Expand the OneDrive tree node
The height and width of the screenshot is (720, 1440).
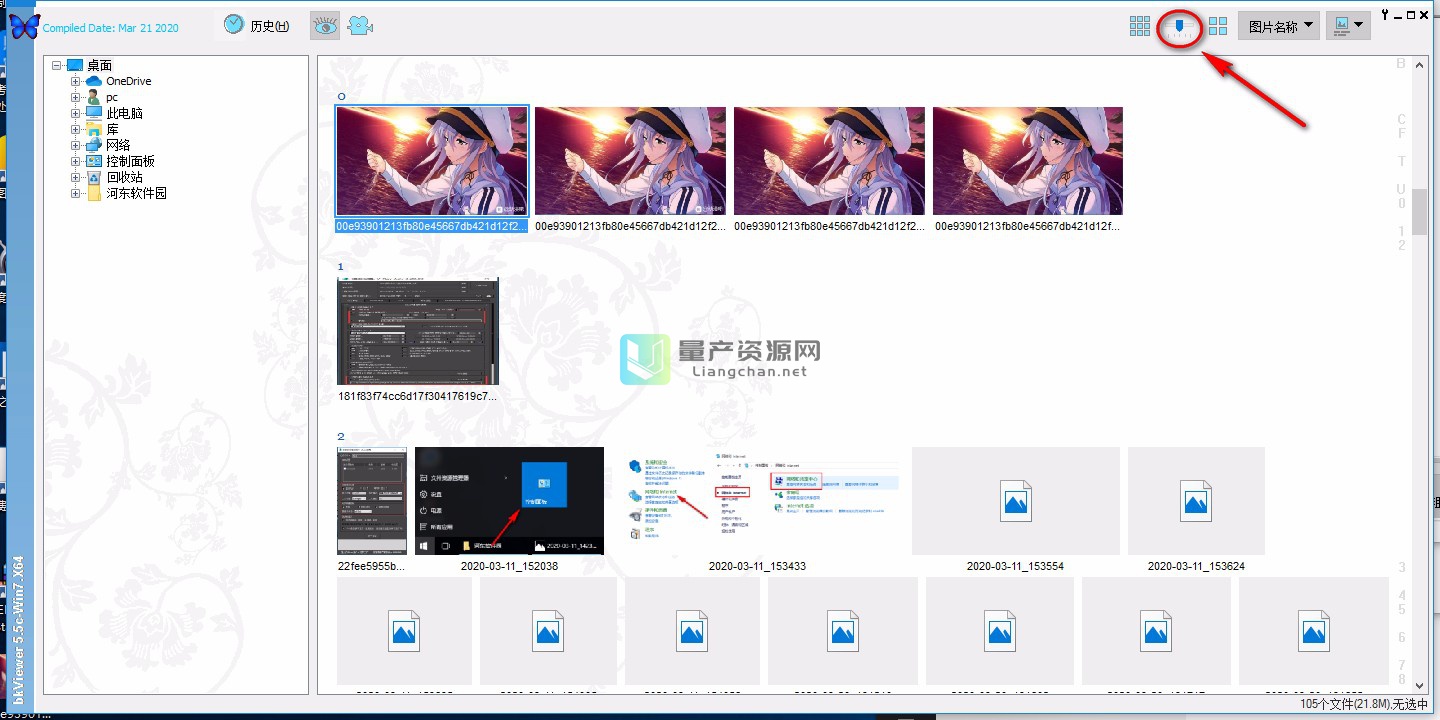click(x=76, y=81)
